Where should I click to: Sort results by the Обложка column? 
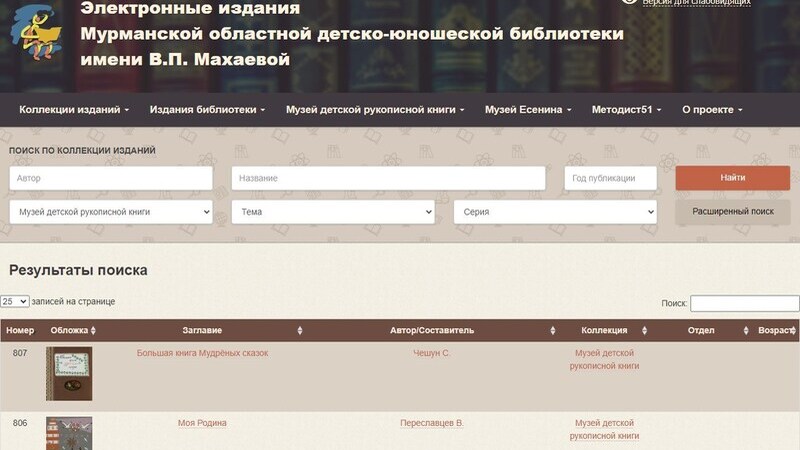coord(73,330)
